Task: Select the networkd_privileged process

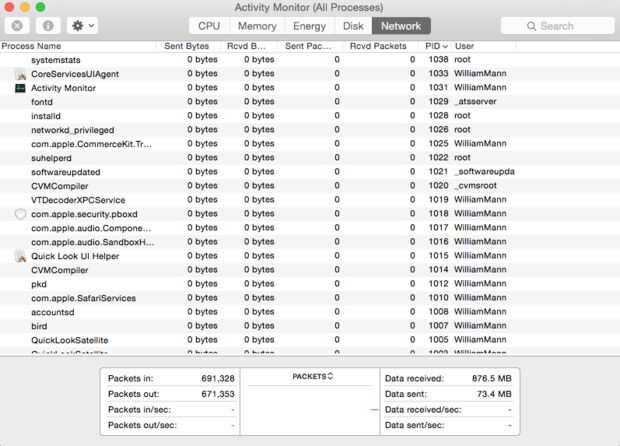Action: pyautogui.click(x=310, y=130)
